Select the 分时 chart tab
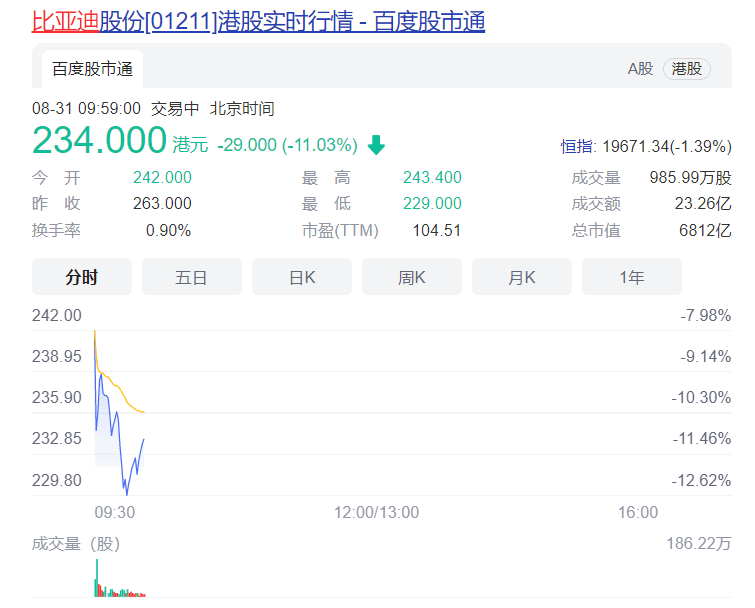 click(x=82, y=277)
